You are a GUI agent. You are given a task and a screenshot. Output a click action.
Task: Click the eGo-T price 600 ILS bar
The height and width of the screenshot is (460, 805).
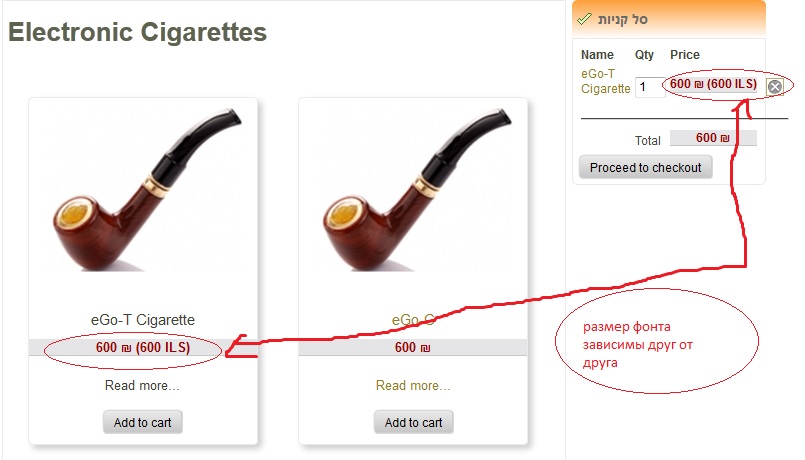pos(143,348)
